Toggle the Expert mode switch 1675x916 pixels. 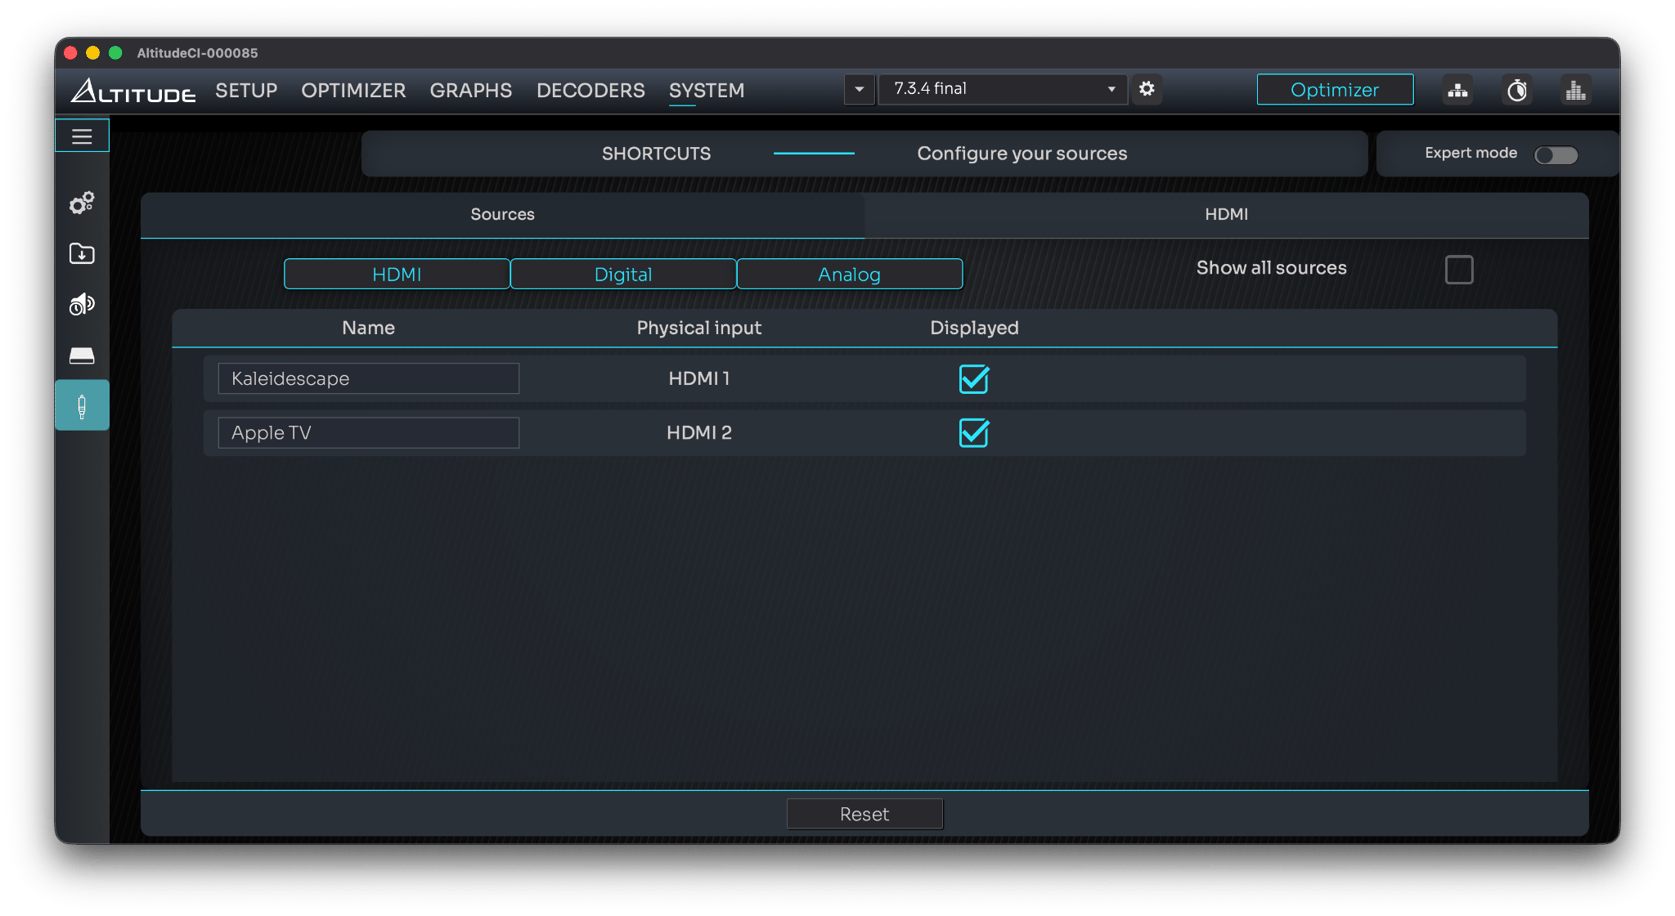click(x=1556, y=154)
